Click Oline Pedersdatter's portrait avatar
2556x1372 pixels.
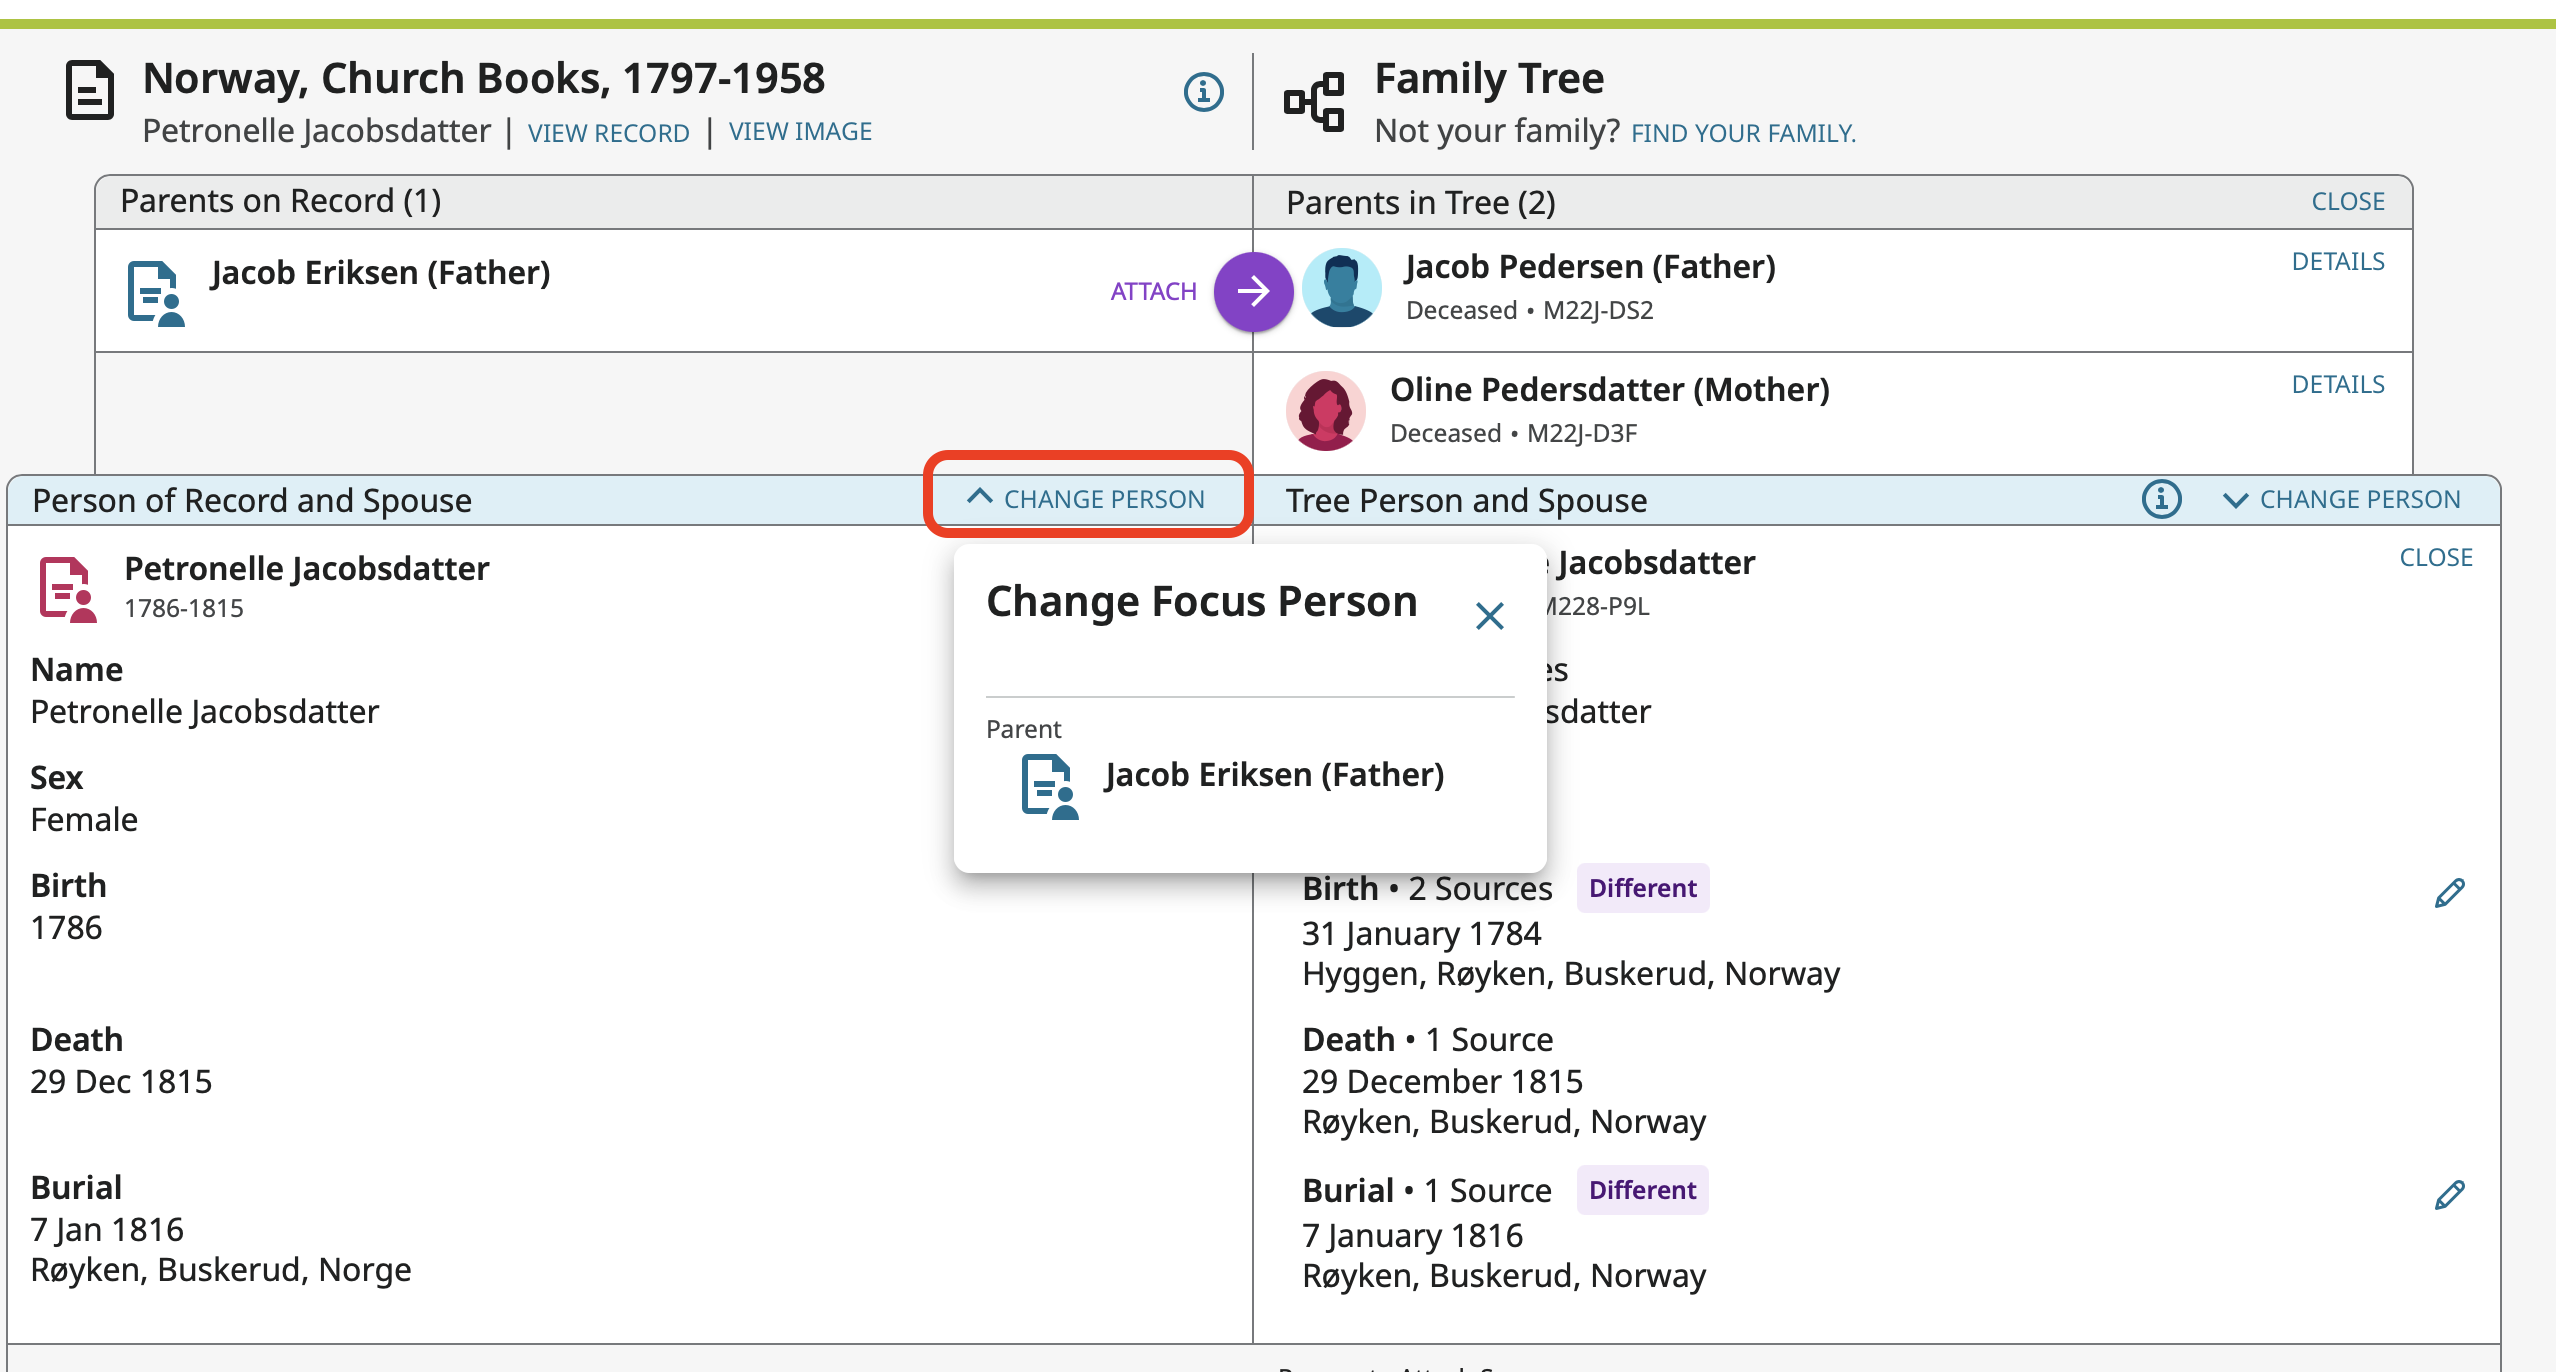(x=1325, y=411)
